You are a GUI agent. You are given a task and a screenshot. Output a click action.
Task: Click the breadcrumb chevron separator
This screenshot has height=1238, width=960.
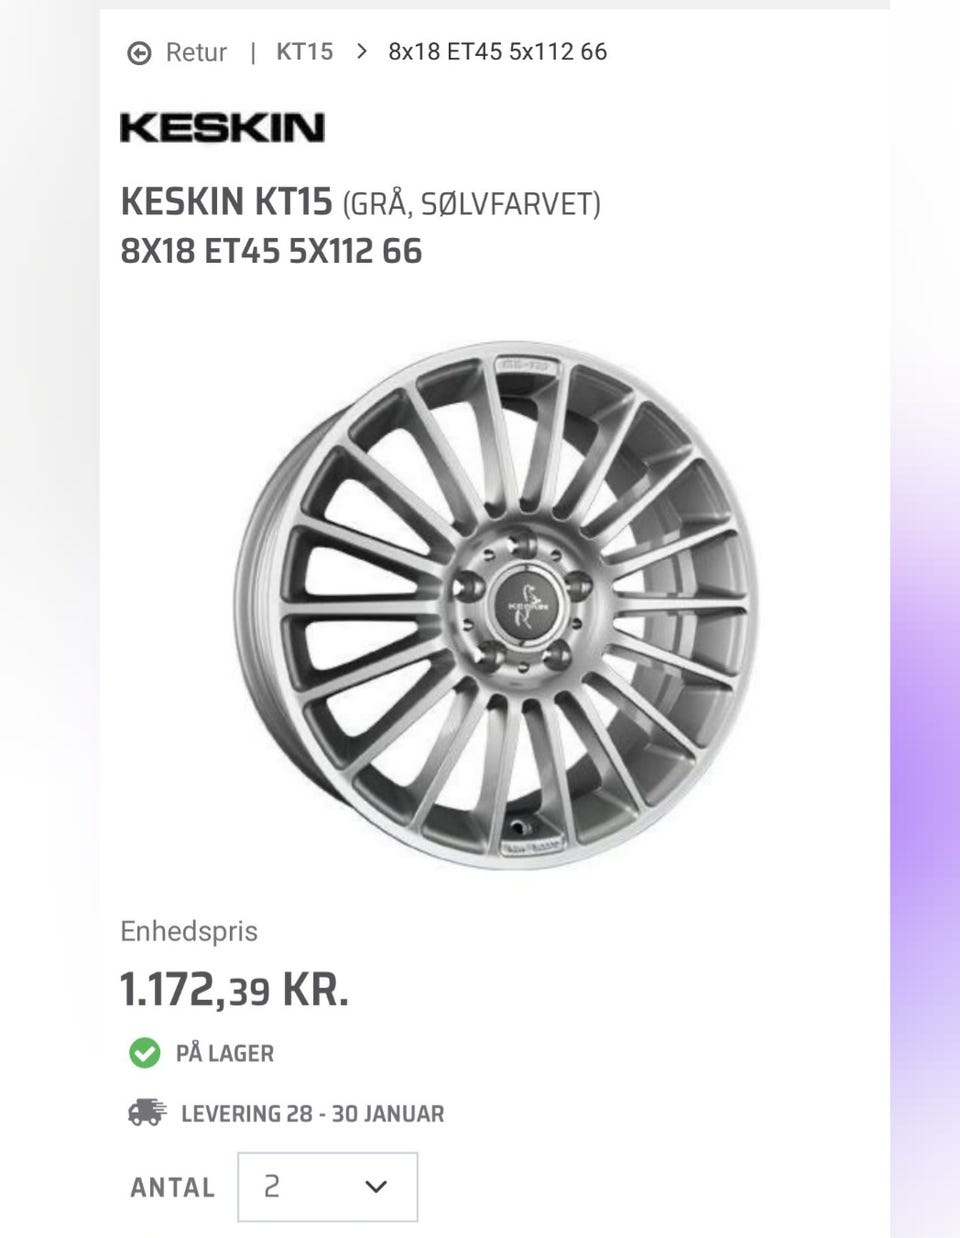[x=361, y=51]
